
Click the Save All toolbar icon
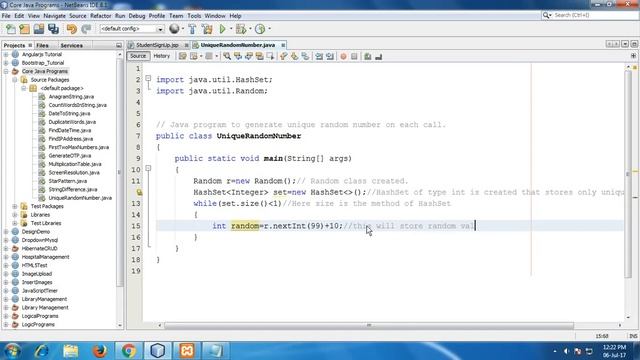tap(53, 29)
